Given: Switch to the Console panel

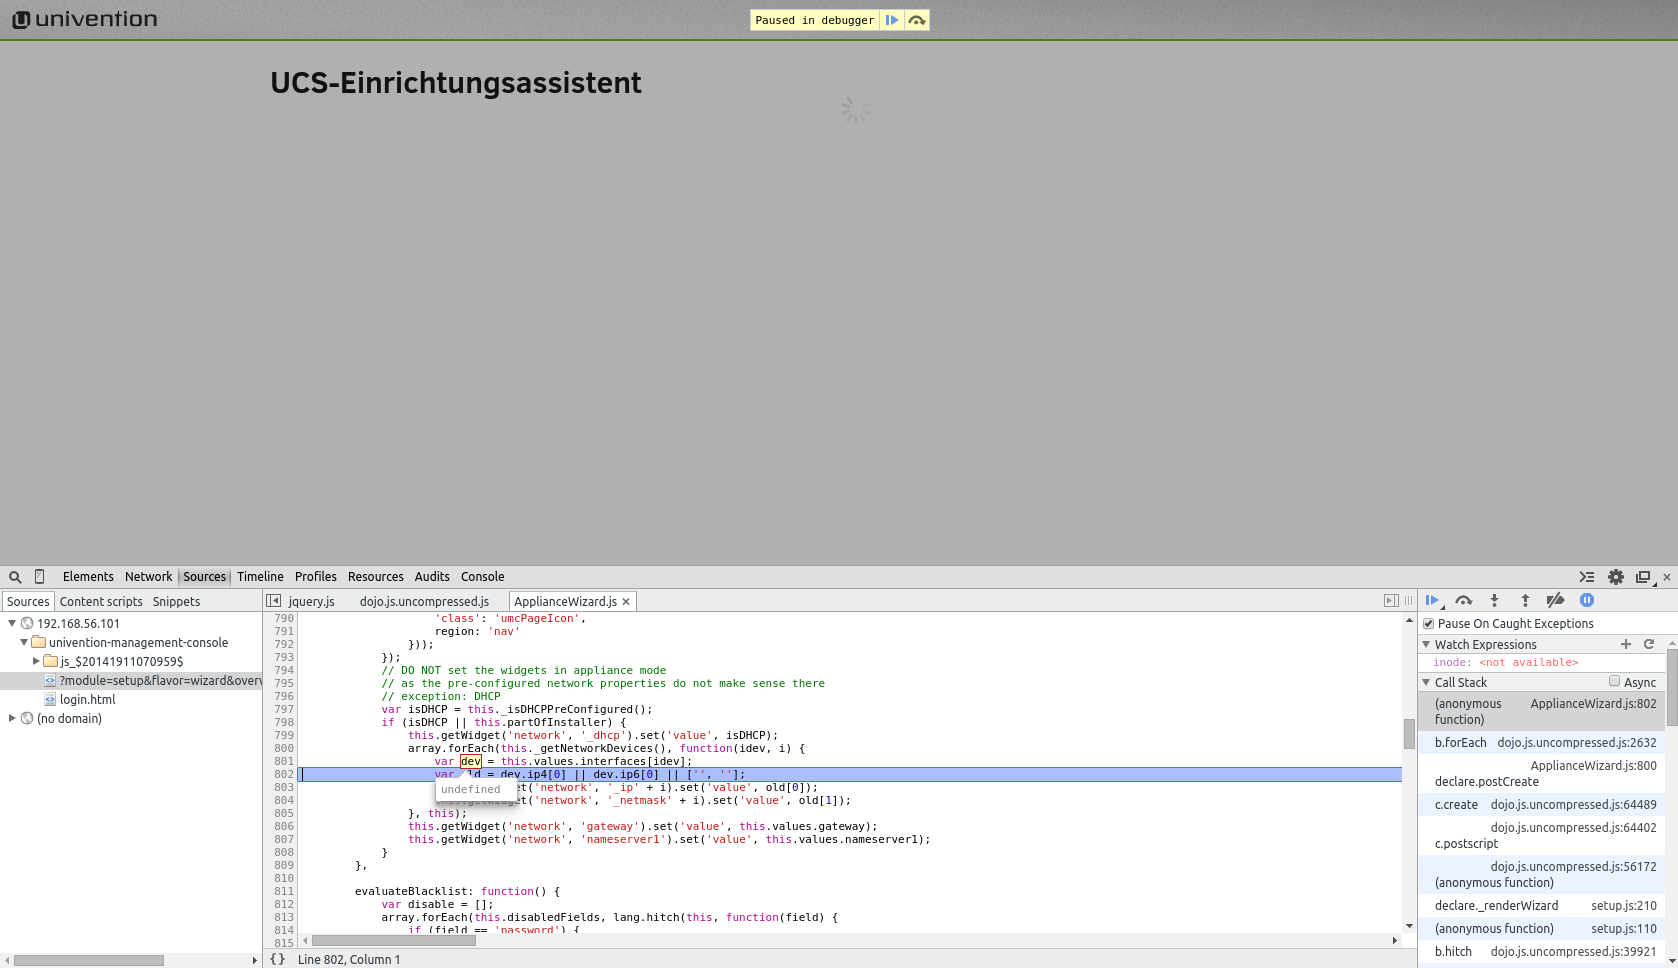Looking at the screenshot, I should (482, 577).
